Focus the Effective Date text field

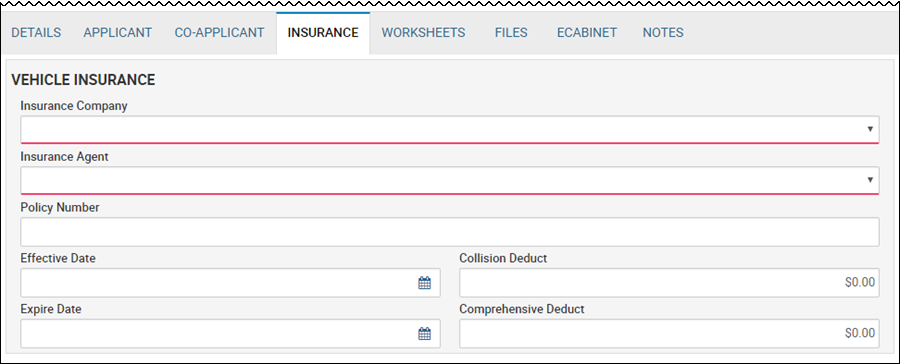coord(230,282)
